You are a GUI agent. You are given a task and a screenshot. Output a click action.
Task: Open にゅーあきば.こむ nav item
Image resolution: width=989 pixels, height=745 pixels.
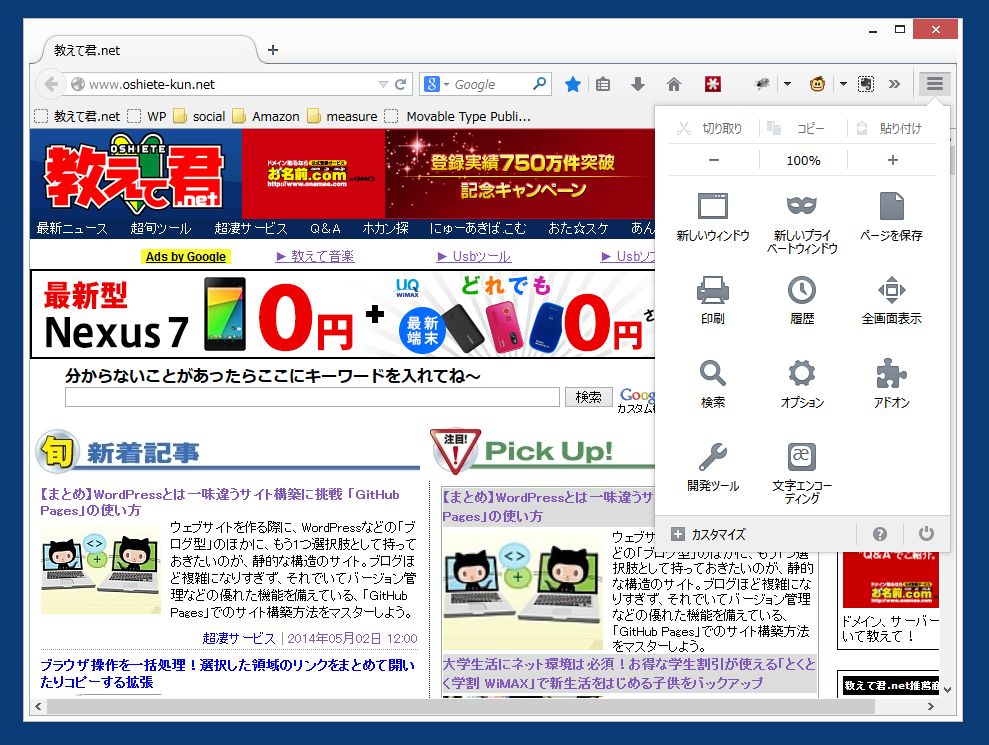click(x=477, y=228)
